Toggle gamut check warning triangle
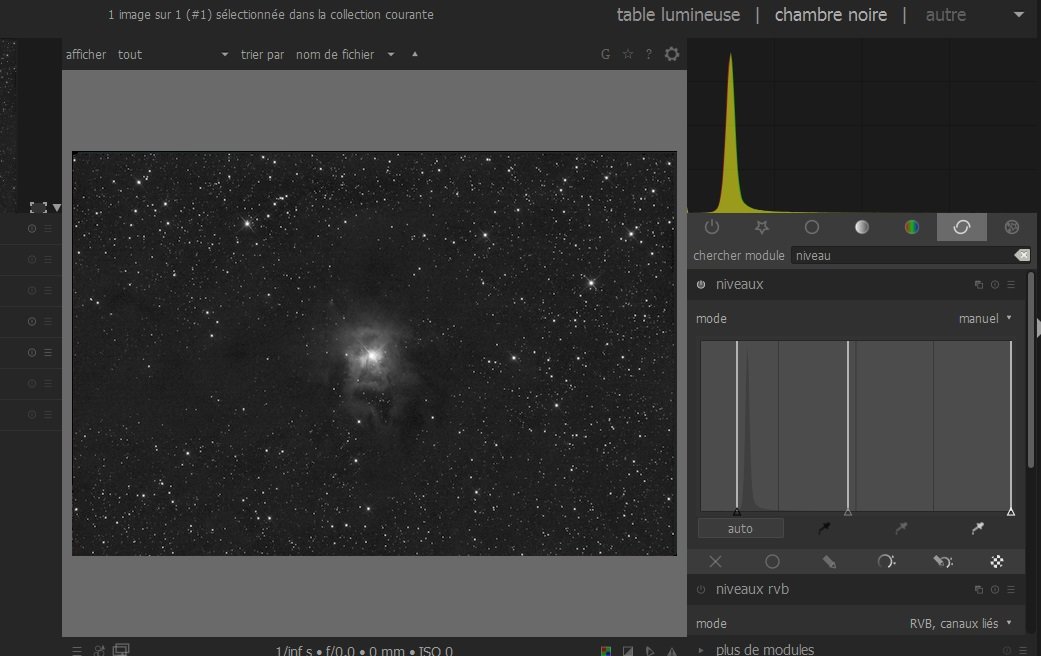 [672, 651]
